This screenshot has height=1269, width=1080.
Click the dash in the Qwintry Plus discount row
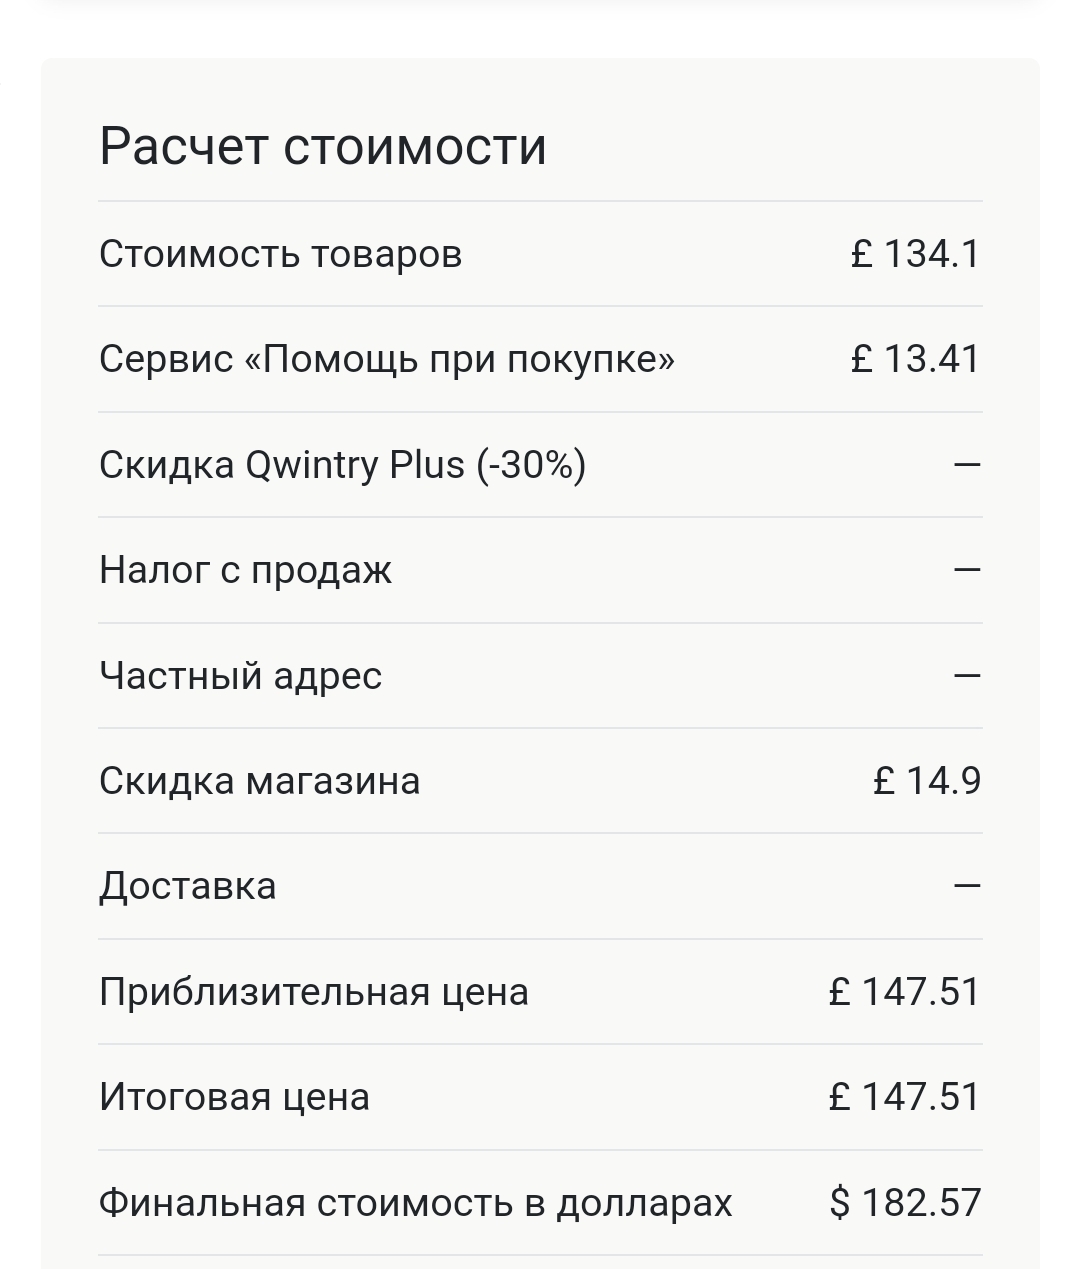click(967, 465)
